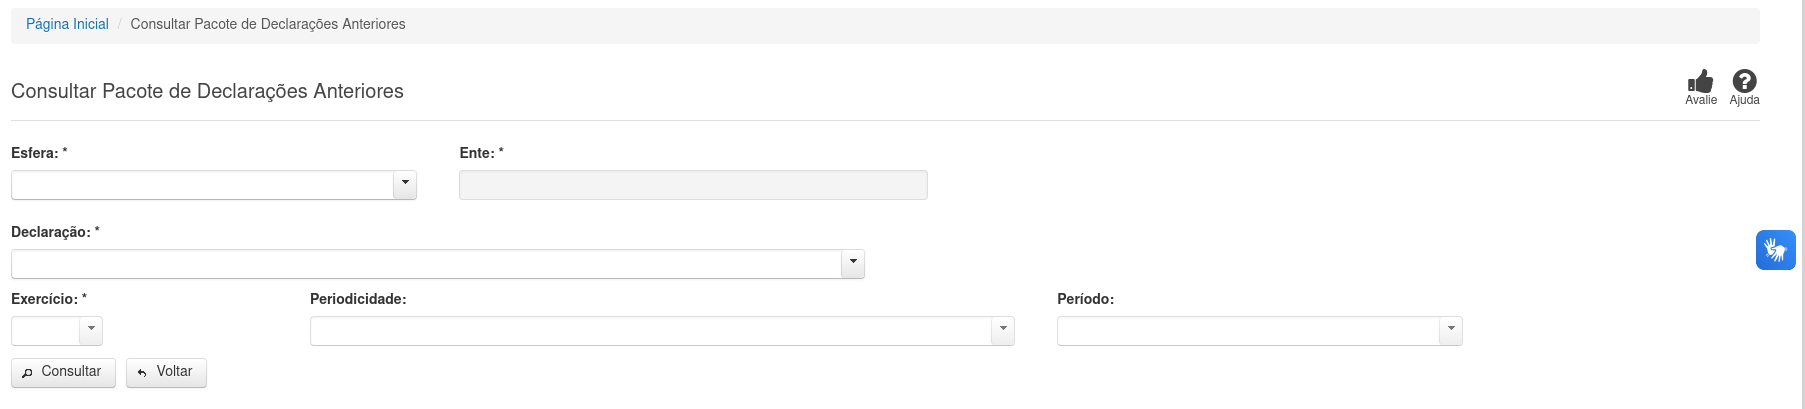Click the magnifier icon on Consultar
The width and height of the screenshot is (1805, 409).
pos(28,372)
